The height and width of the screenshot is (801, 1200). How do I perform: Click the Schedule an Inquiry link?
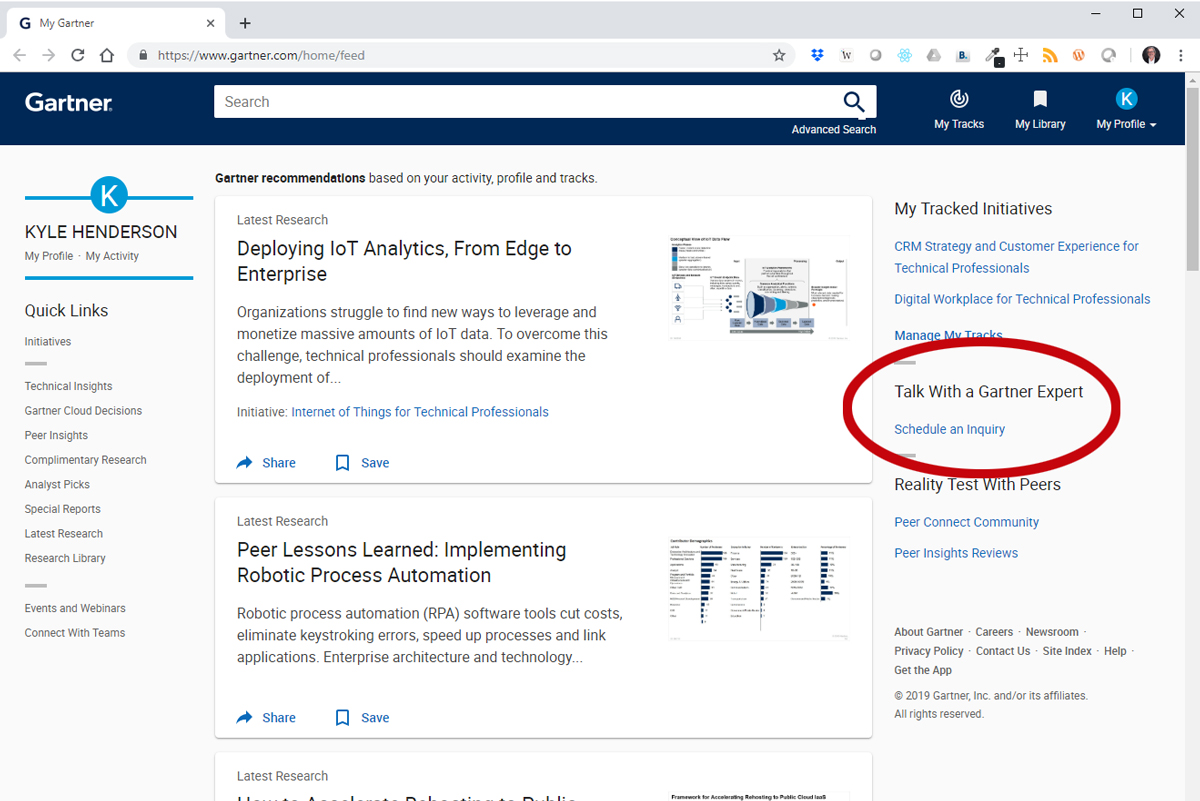click(949, 429)
